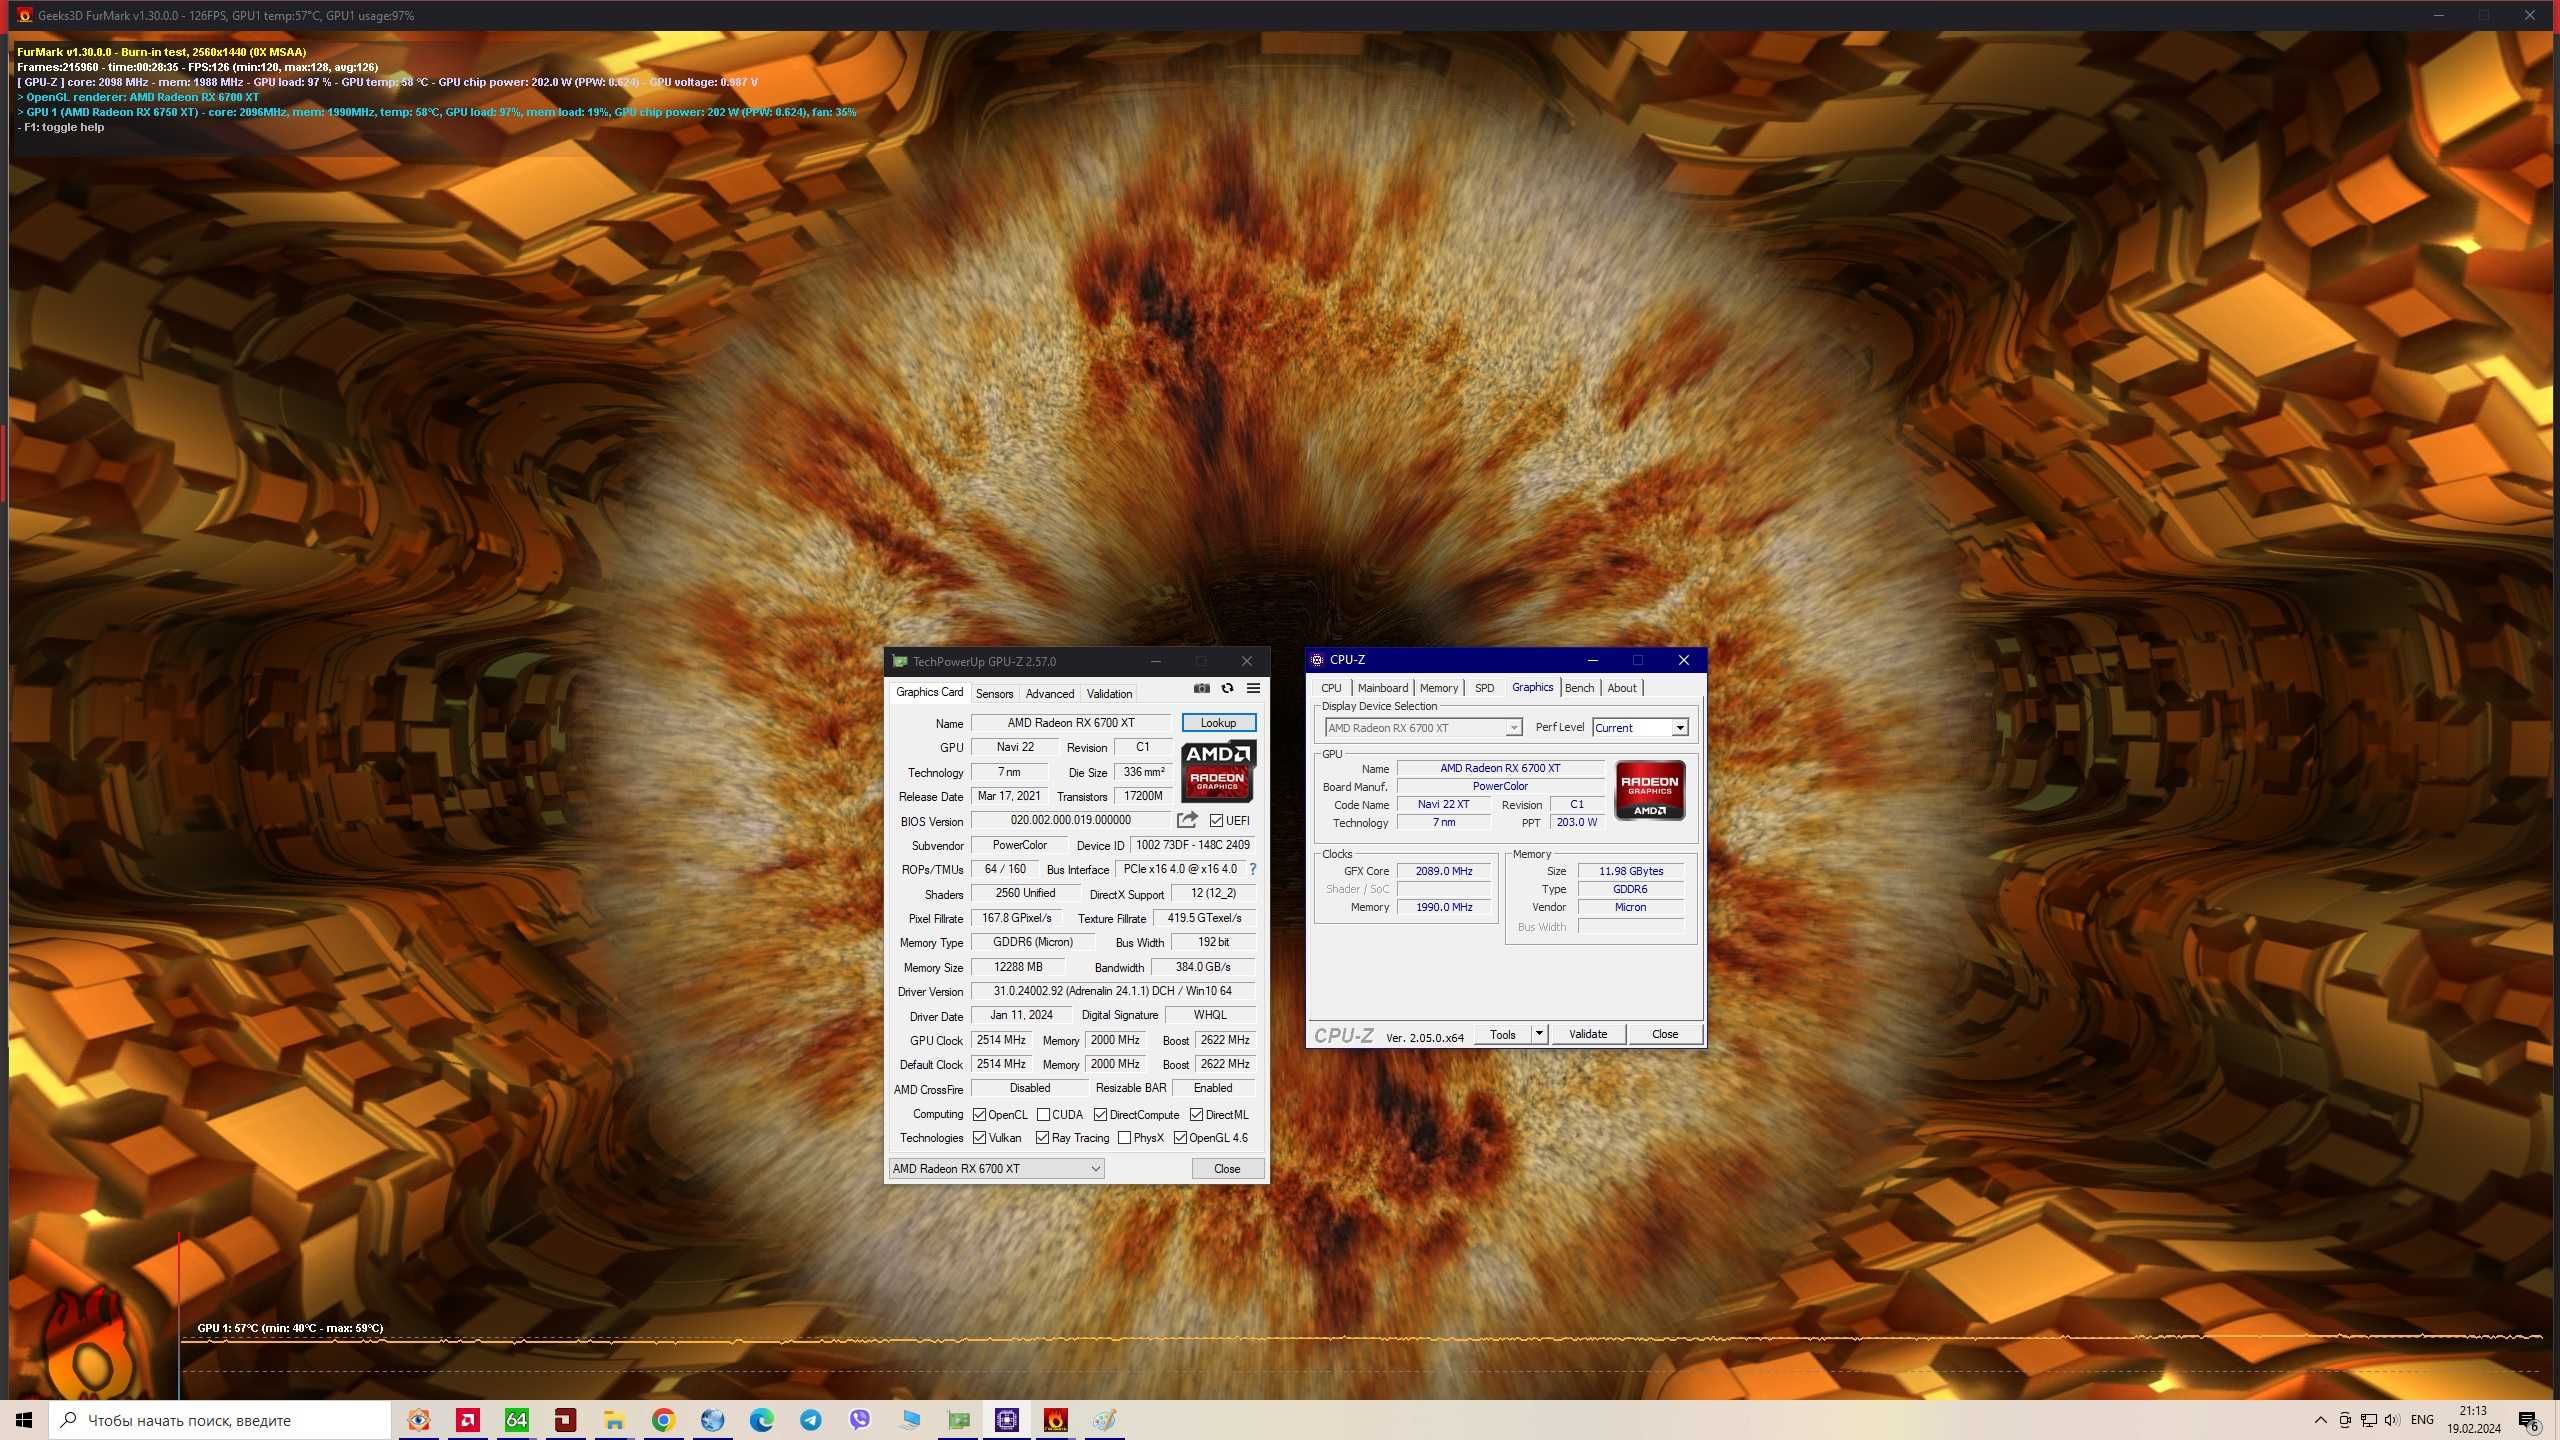Click the GPU-Z refresh/sensor update slider area
This screenshot has width=2560, height=1440.
[1227, 689]
